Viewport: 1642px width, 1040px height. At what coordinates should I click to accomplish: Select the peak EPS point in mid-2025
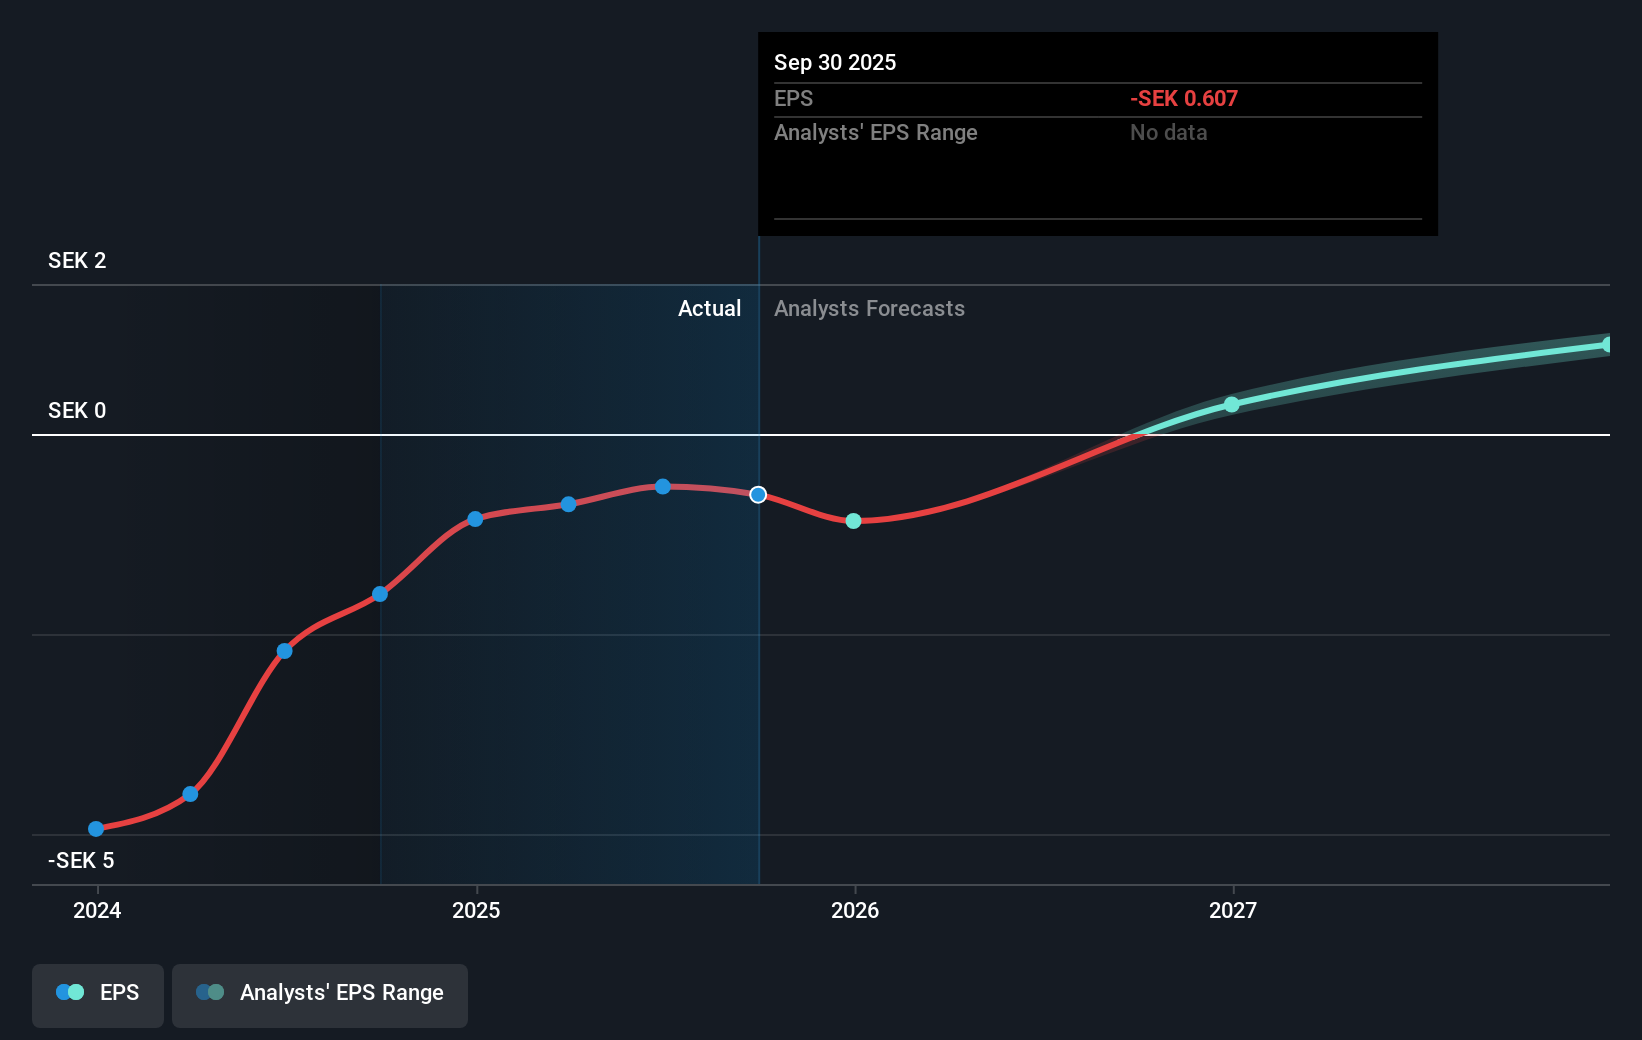(662, 486)
